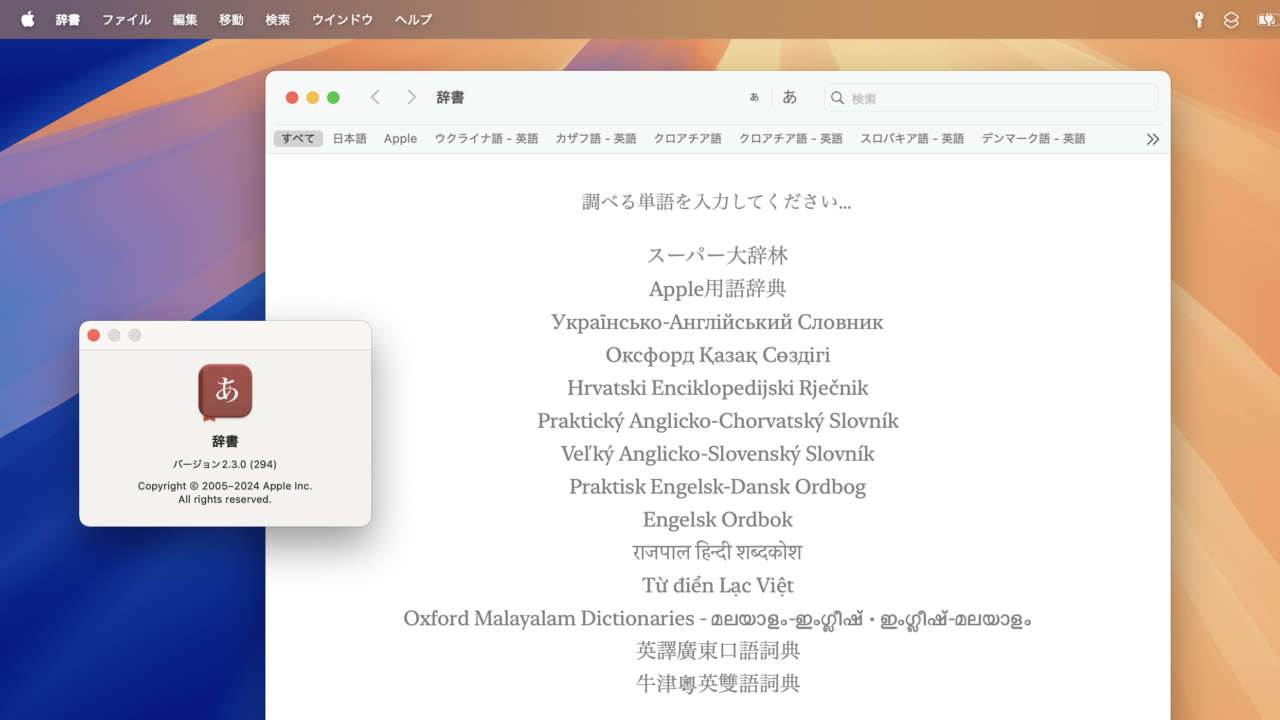Select the 日本語 dictionary tab
The height and width of the screenshot is (720, 1280).
pyautogui.click(x=350, y=139)
